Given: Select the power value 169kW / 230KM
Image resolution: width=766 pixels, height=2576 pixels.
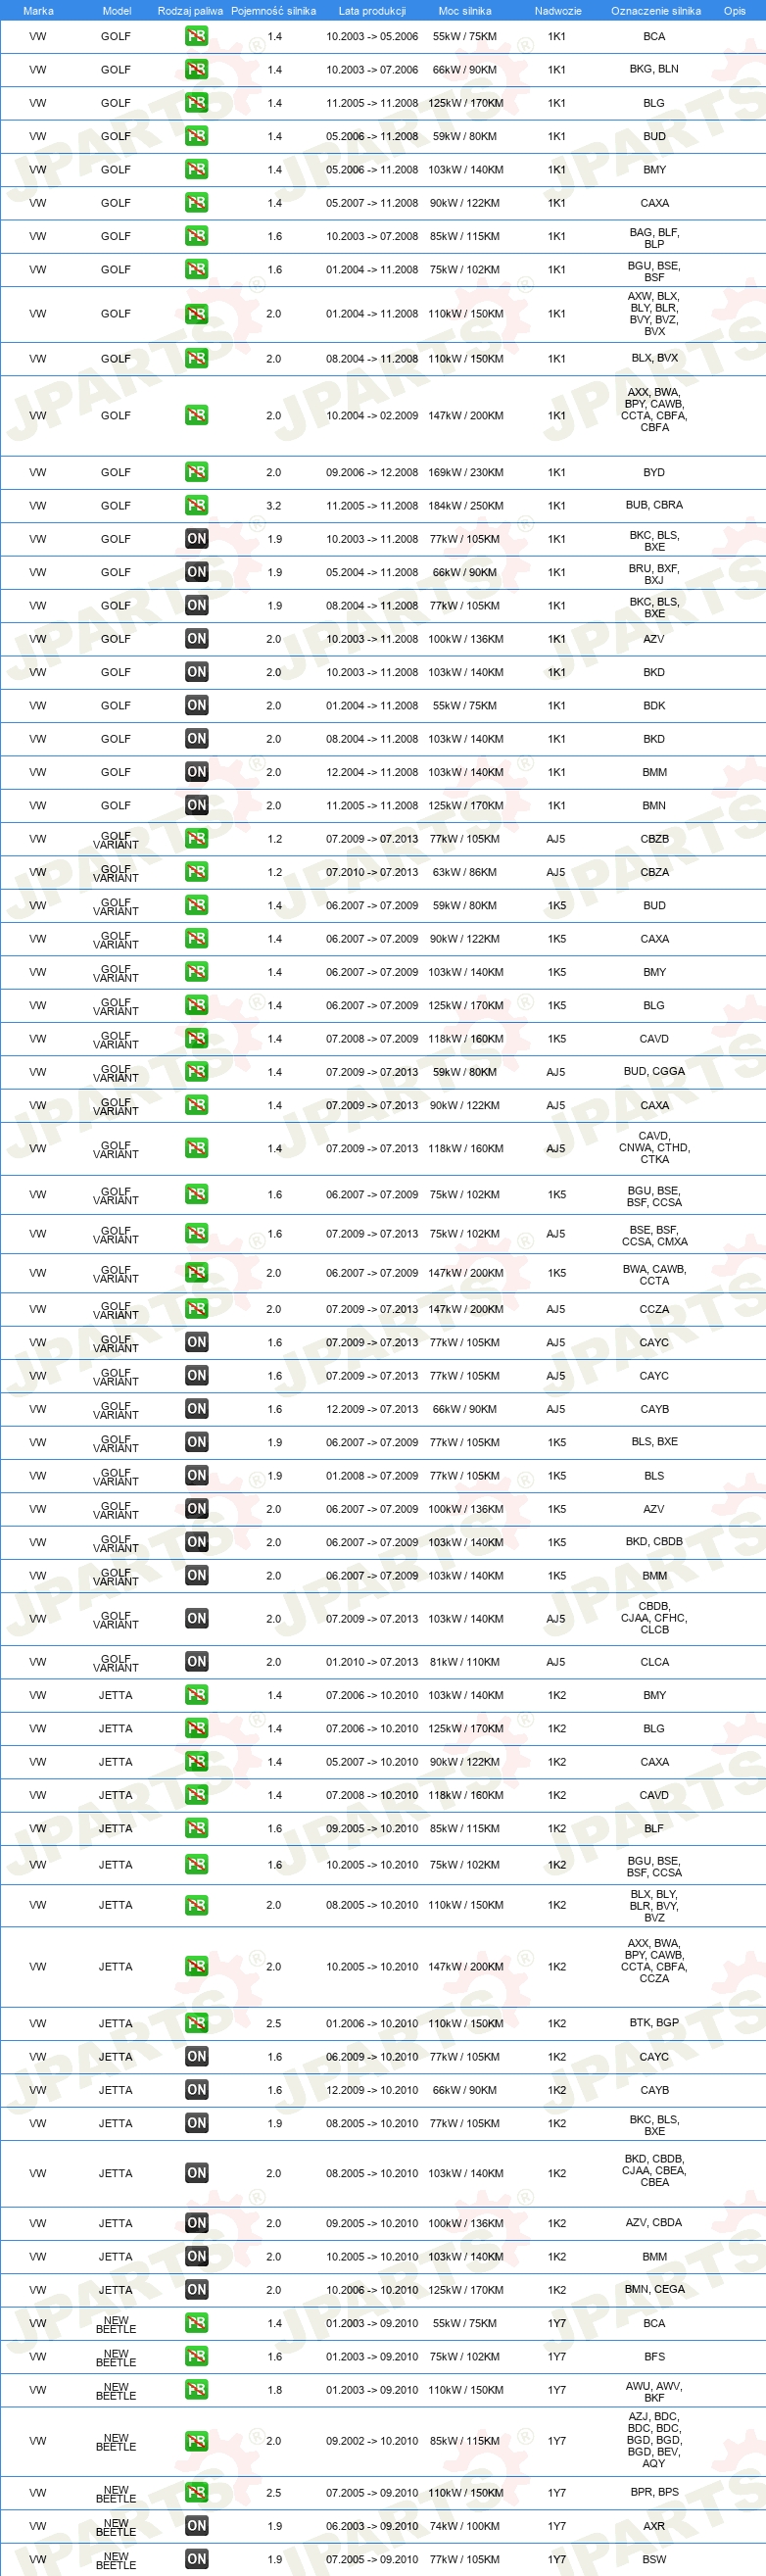Looking at the screenshot, I should 465,472.
